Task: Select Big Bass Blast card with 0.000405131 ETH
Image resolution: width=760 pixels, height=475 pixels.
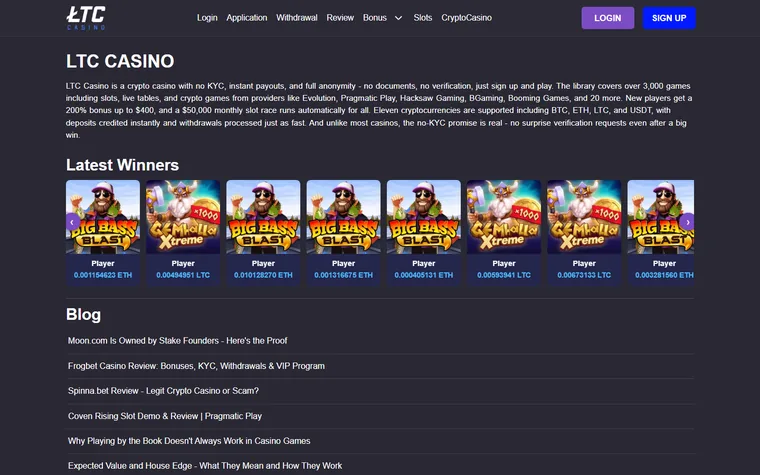Action: pos(424,233)
